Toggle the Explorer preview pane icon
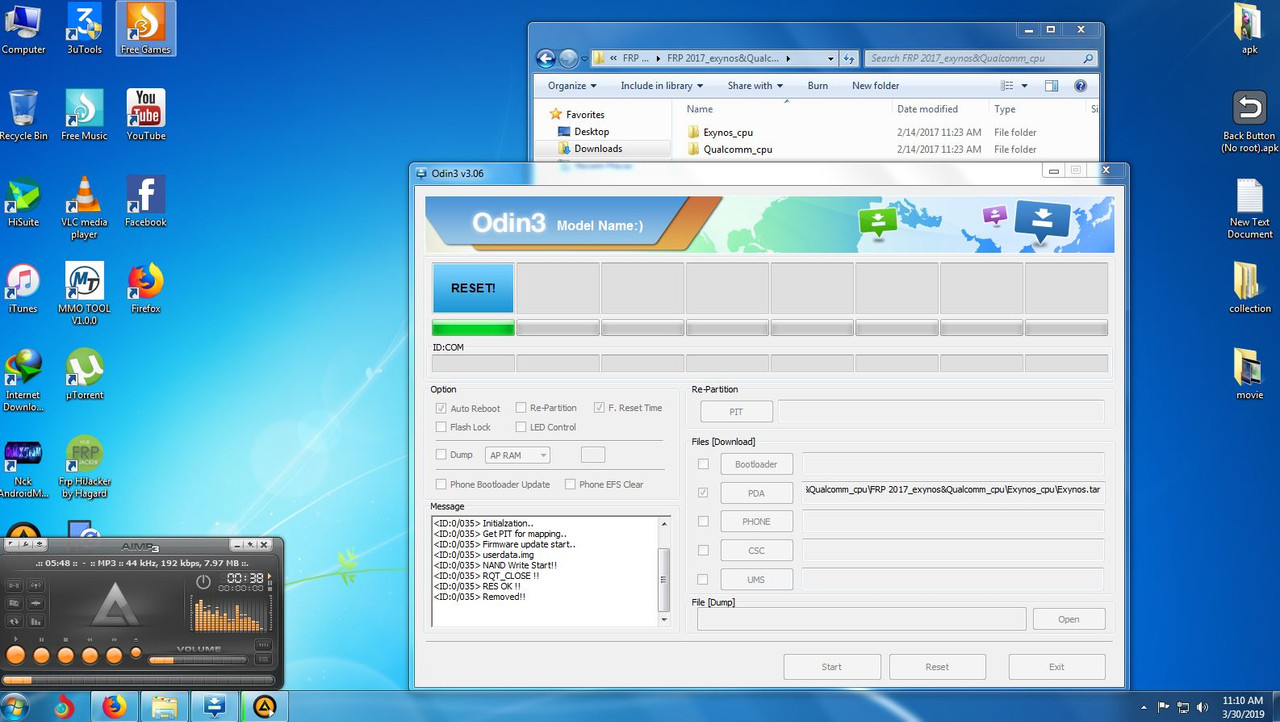 click(x=1051, y=86)
